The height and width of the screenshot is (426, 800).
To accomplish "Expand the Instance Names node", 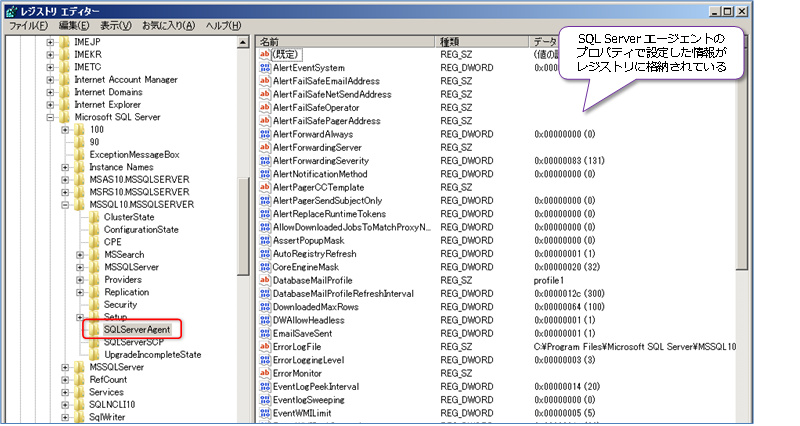I will [x=65, y=167].
